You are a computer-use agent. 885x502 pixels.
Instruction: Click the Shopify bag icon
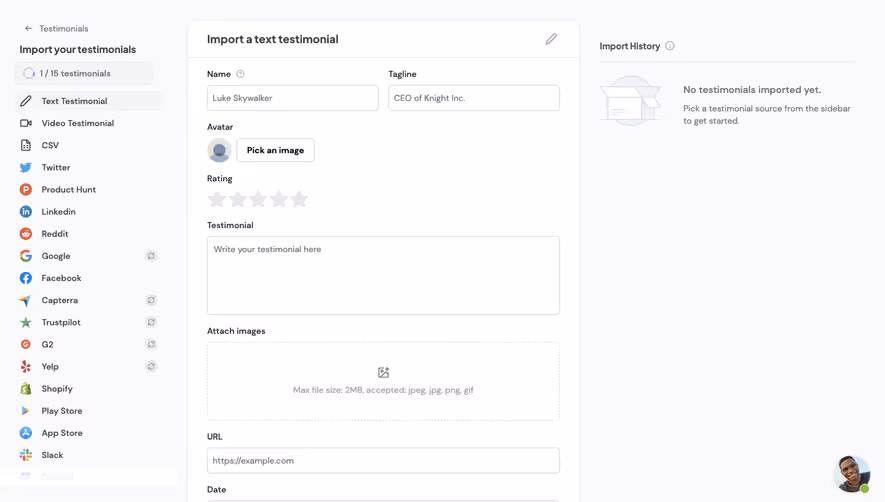[x=26, y=388]
